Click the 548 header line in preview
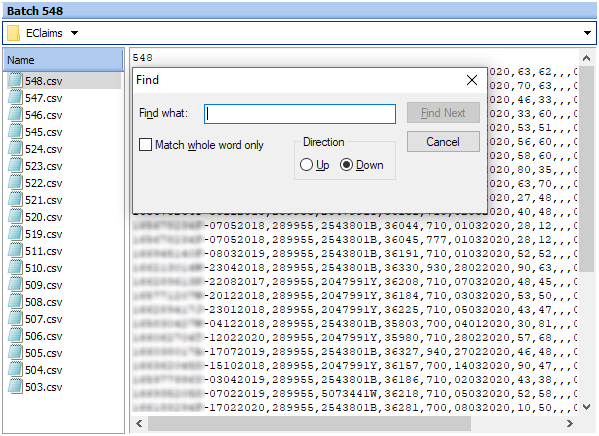 click(x=142, y=58)
